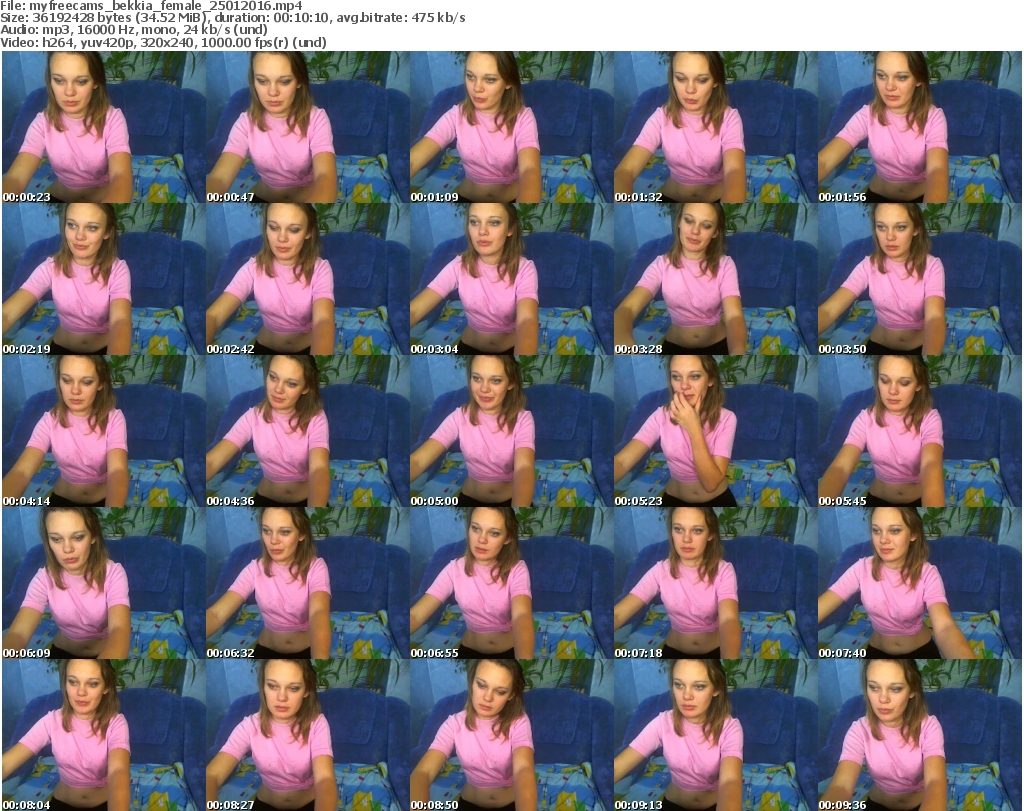Click the thumbnail stamped 00:09:36
Image resolution: width=1024 pixels, height=811 pixels.
pyautogui.click(x=920, y=735)
